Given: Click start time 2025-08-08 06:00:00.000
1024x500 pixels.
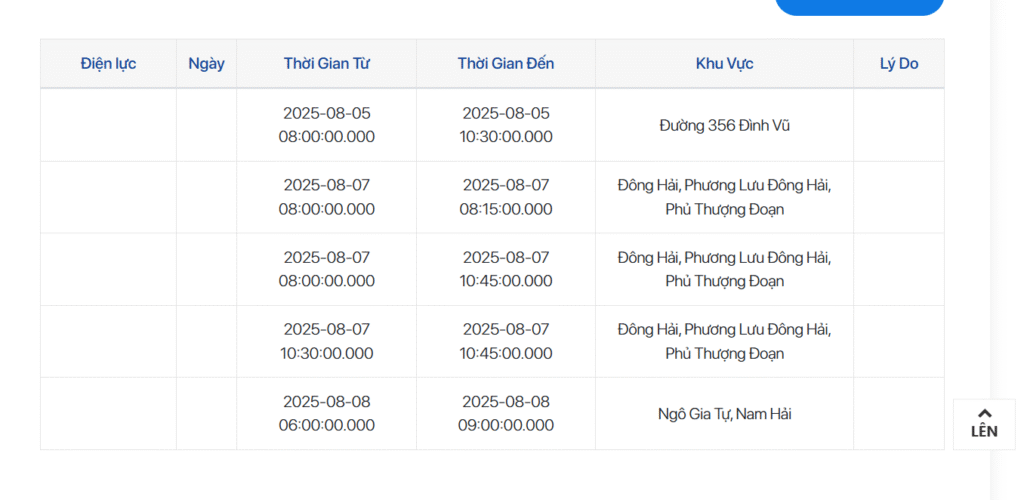Looking at the screenshot, I should (327, 414).
